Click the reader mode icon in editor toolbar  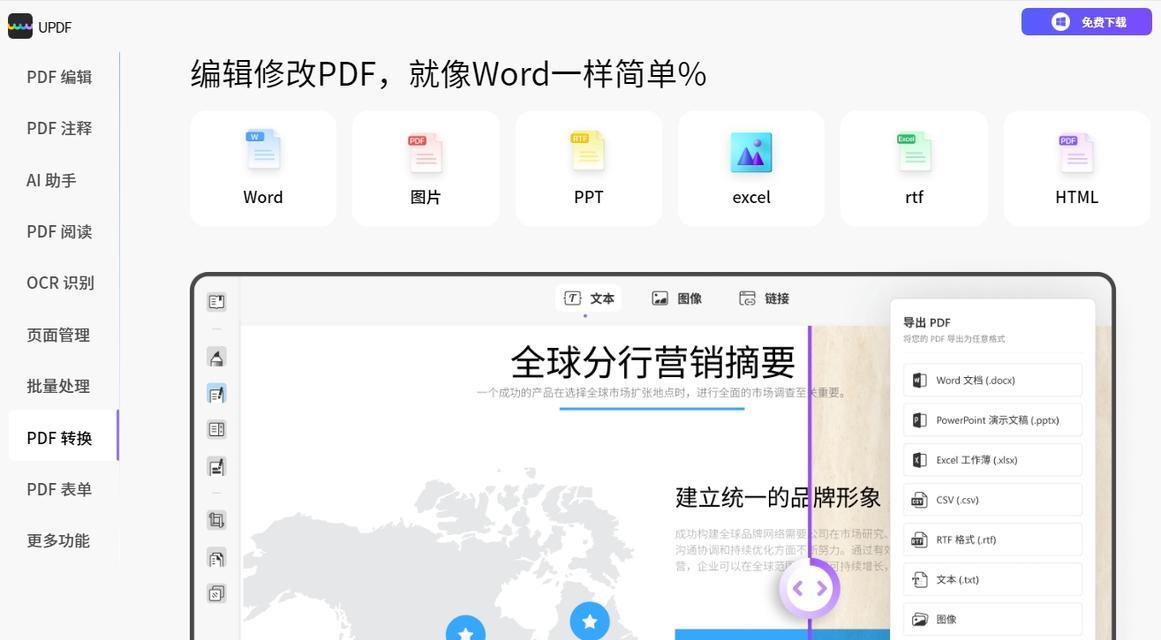point(216,301)
